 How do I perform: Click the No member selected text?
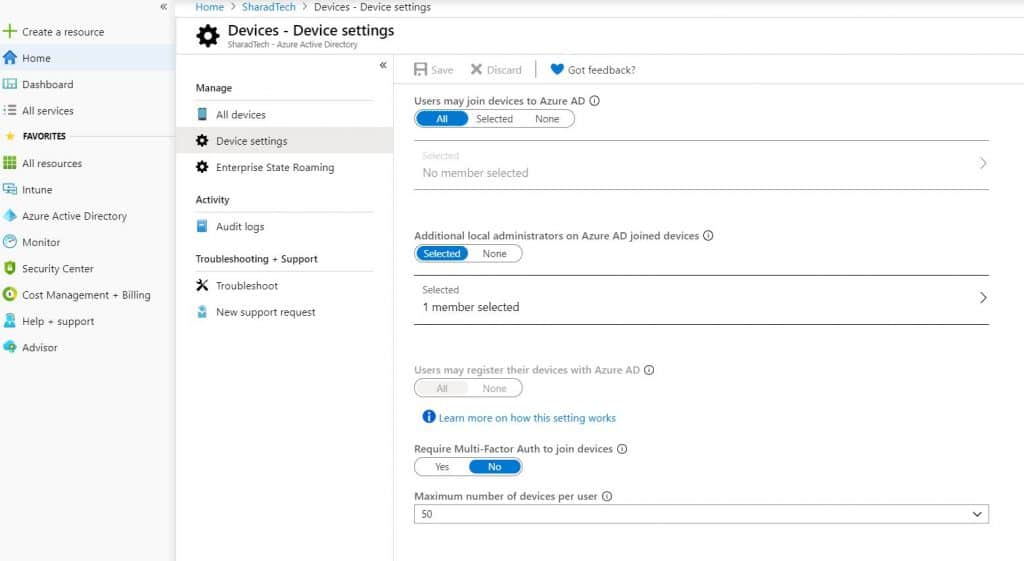pyautogui.click(x=475, y=173)
